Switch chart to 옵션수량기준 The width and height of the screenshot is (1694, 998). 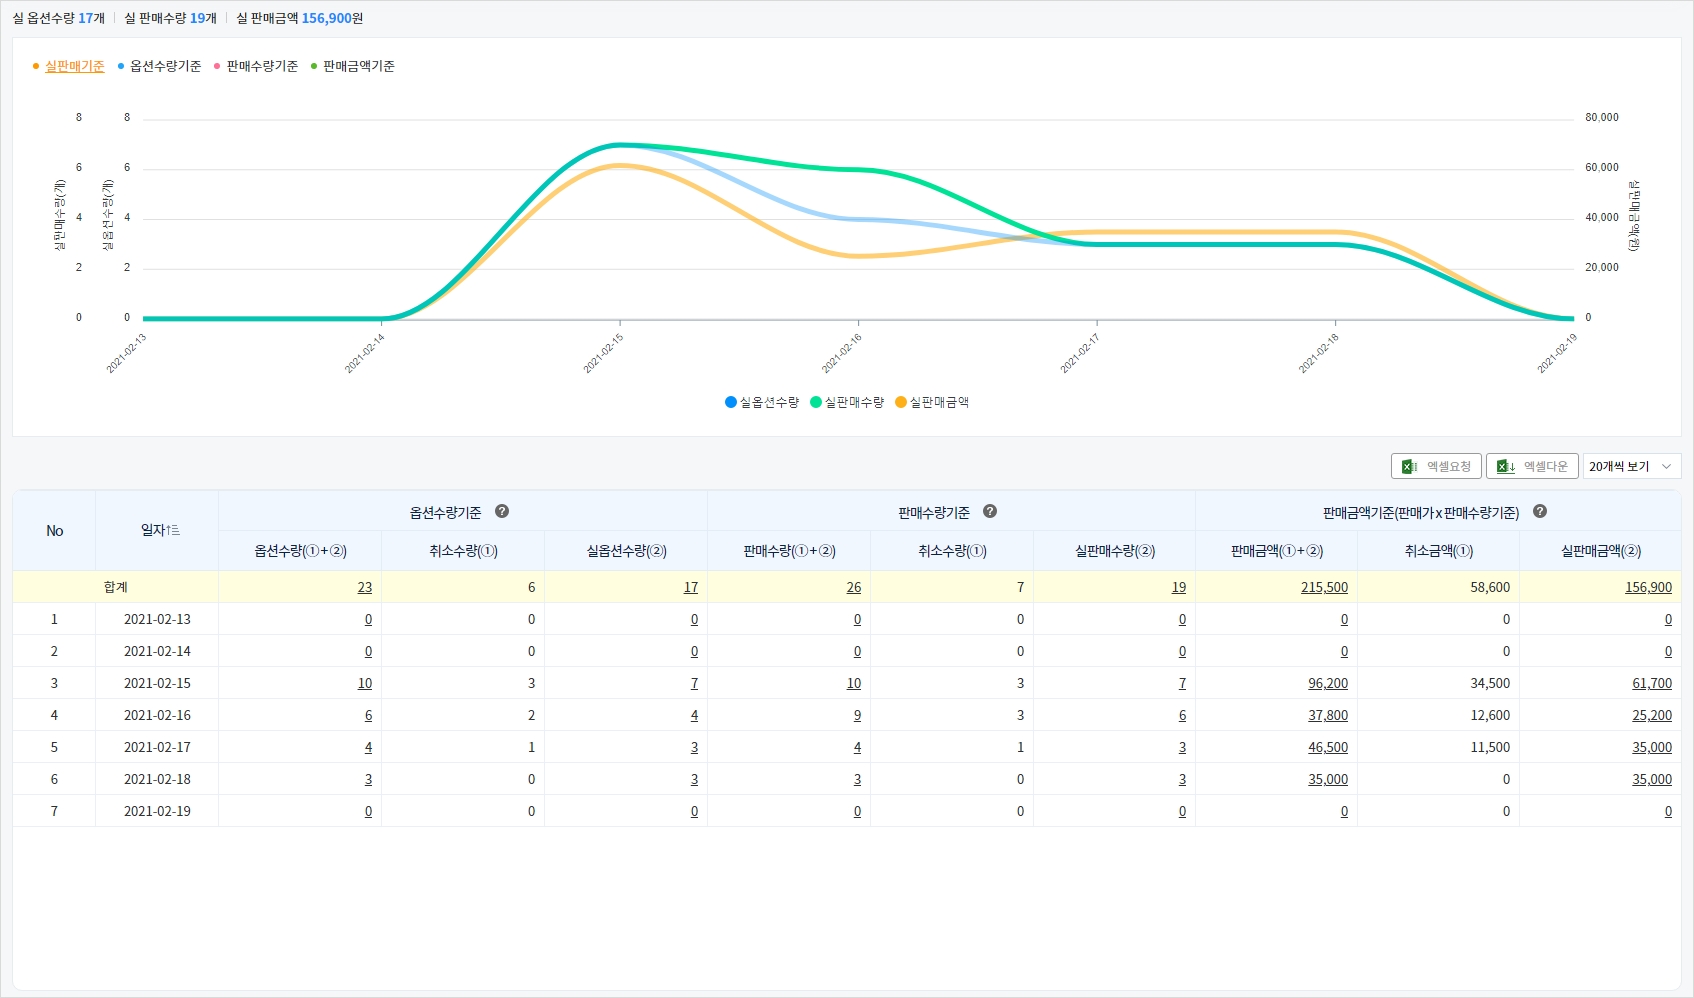click(165, 66)
